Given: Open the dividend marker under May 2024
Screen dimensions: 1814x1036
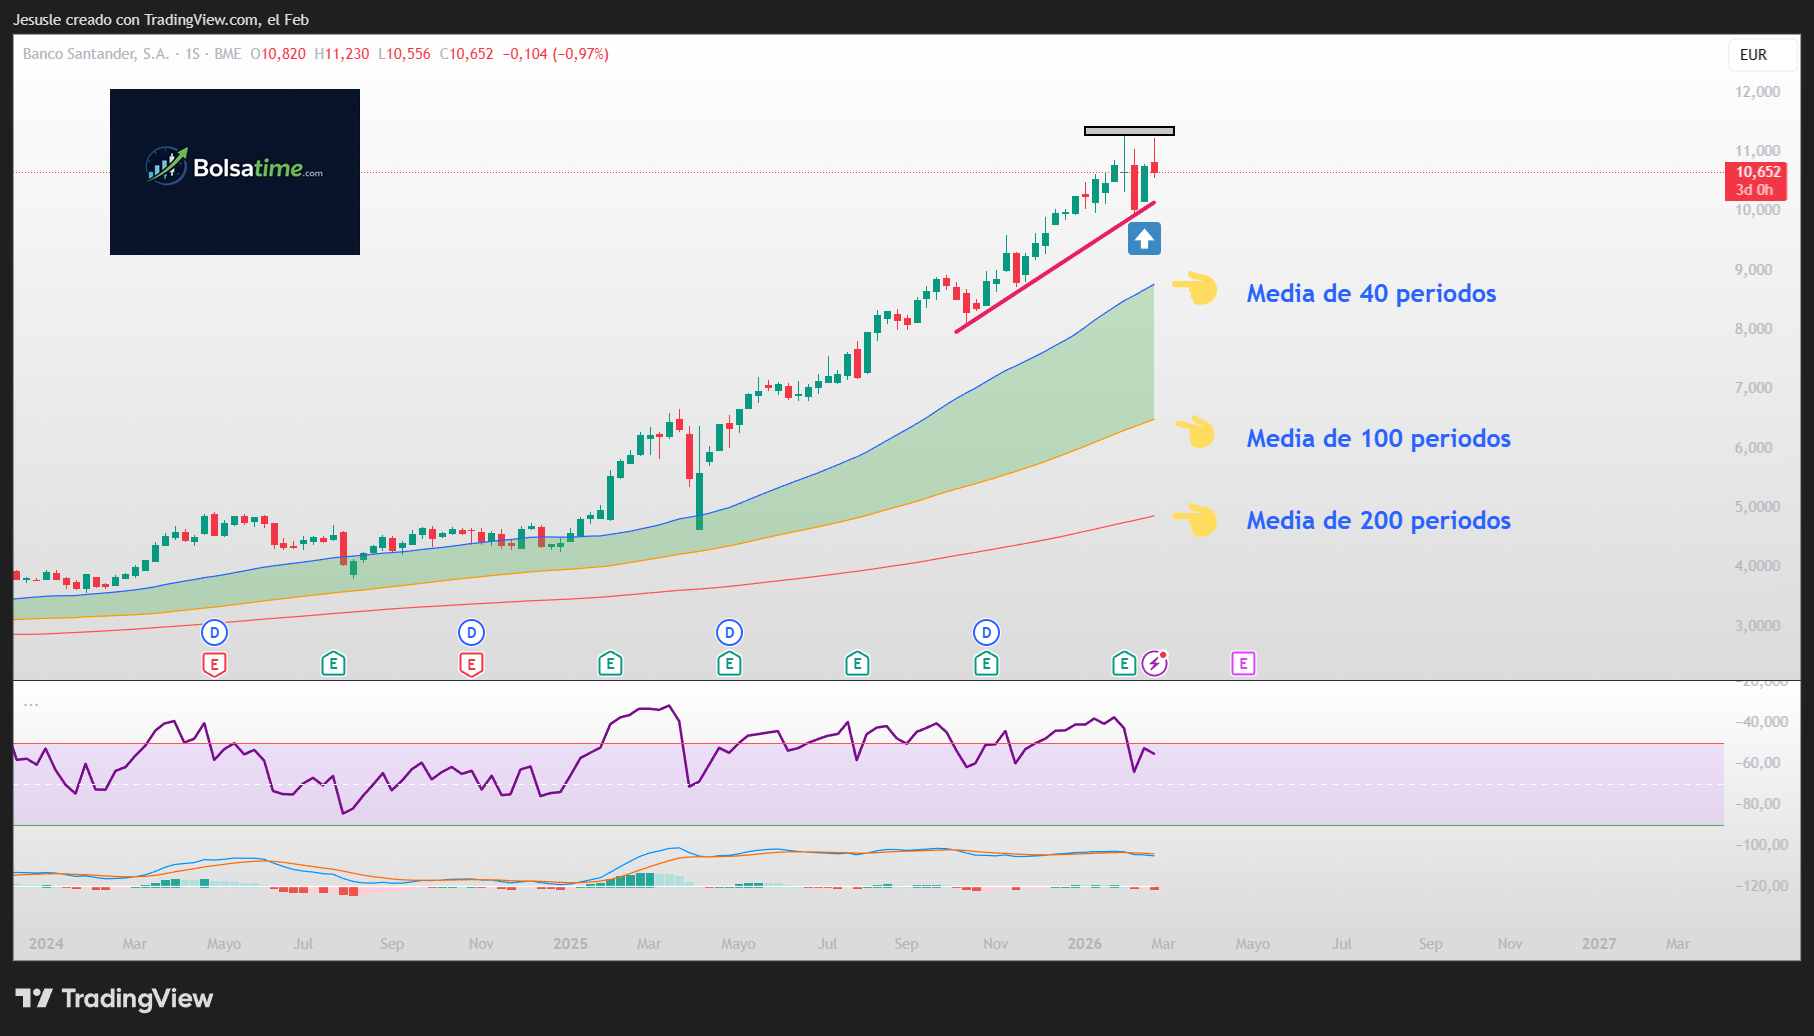Looking at the screenshot, I should 213,632.
